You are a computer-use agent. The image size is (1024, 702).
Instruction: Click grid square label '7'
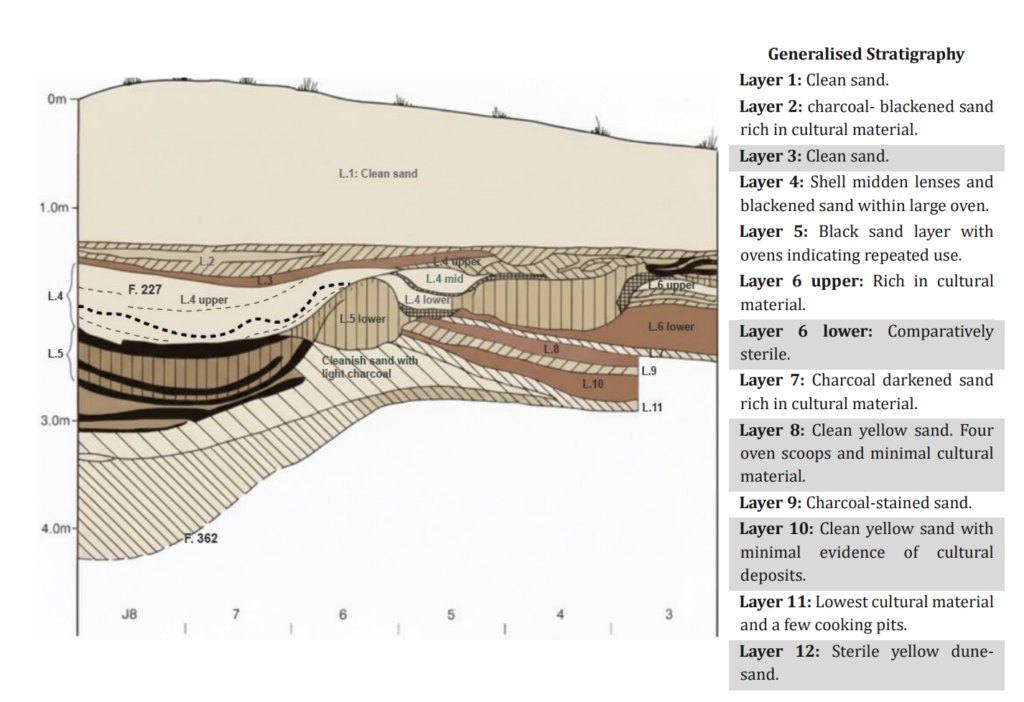236,614
